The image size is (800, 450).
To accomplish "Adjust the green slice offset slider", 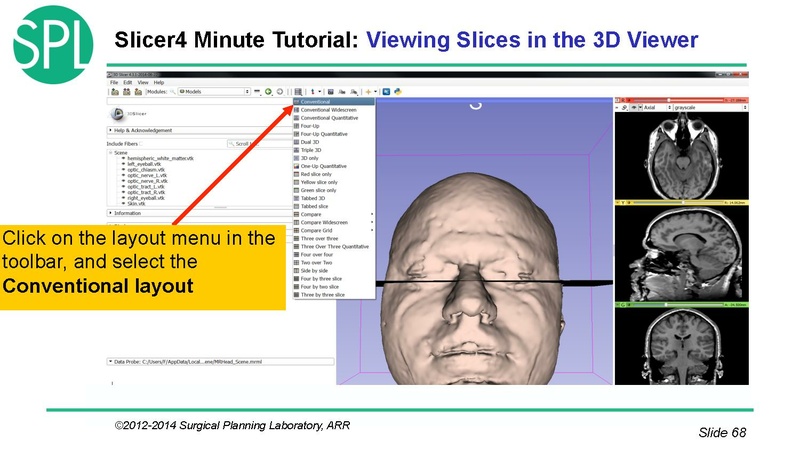I will [x=679, y=305].
